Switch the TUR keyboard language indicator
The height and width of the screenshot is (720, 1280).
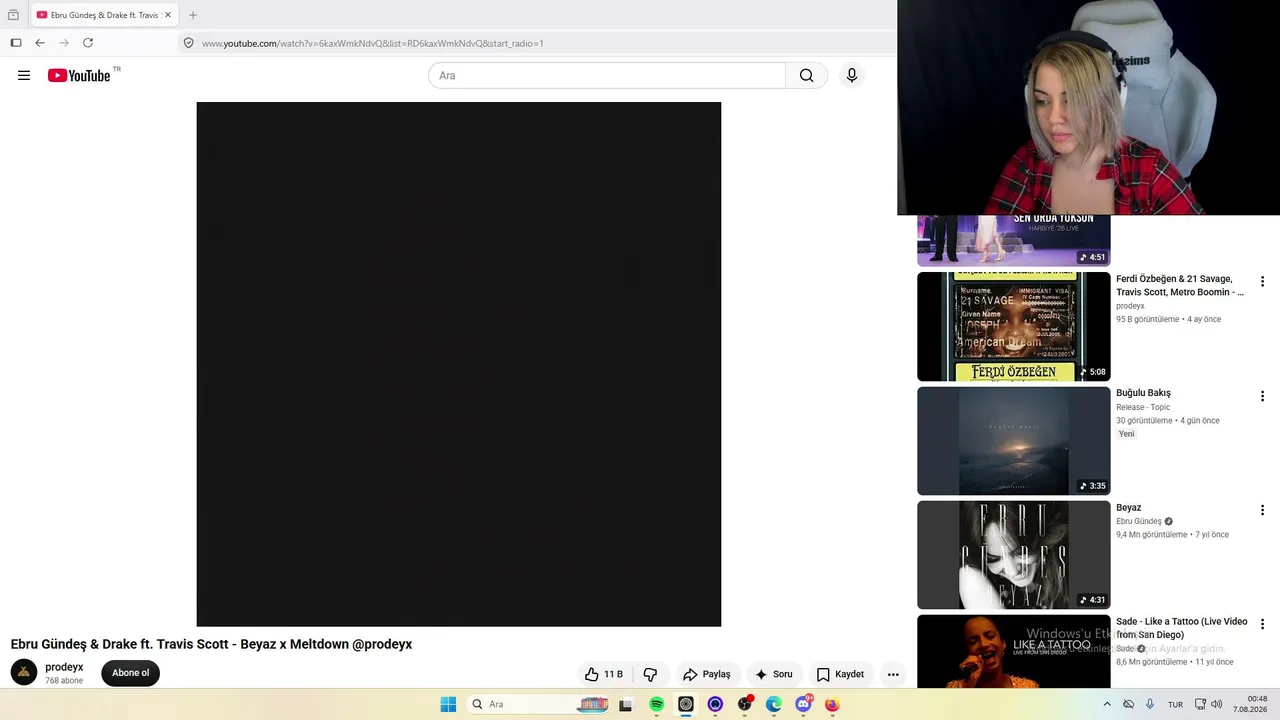pyautogui.click(x=1176, y=704)
